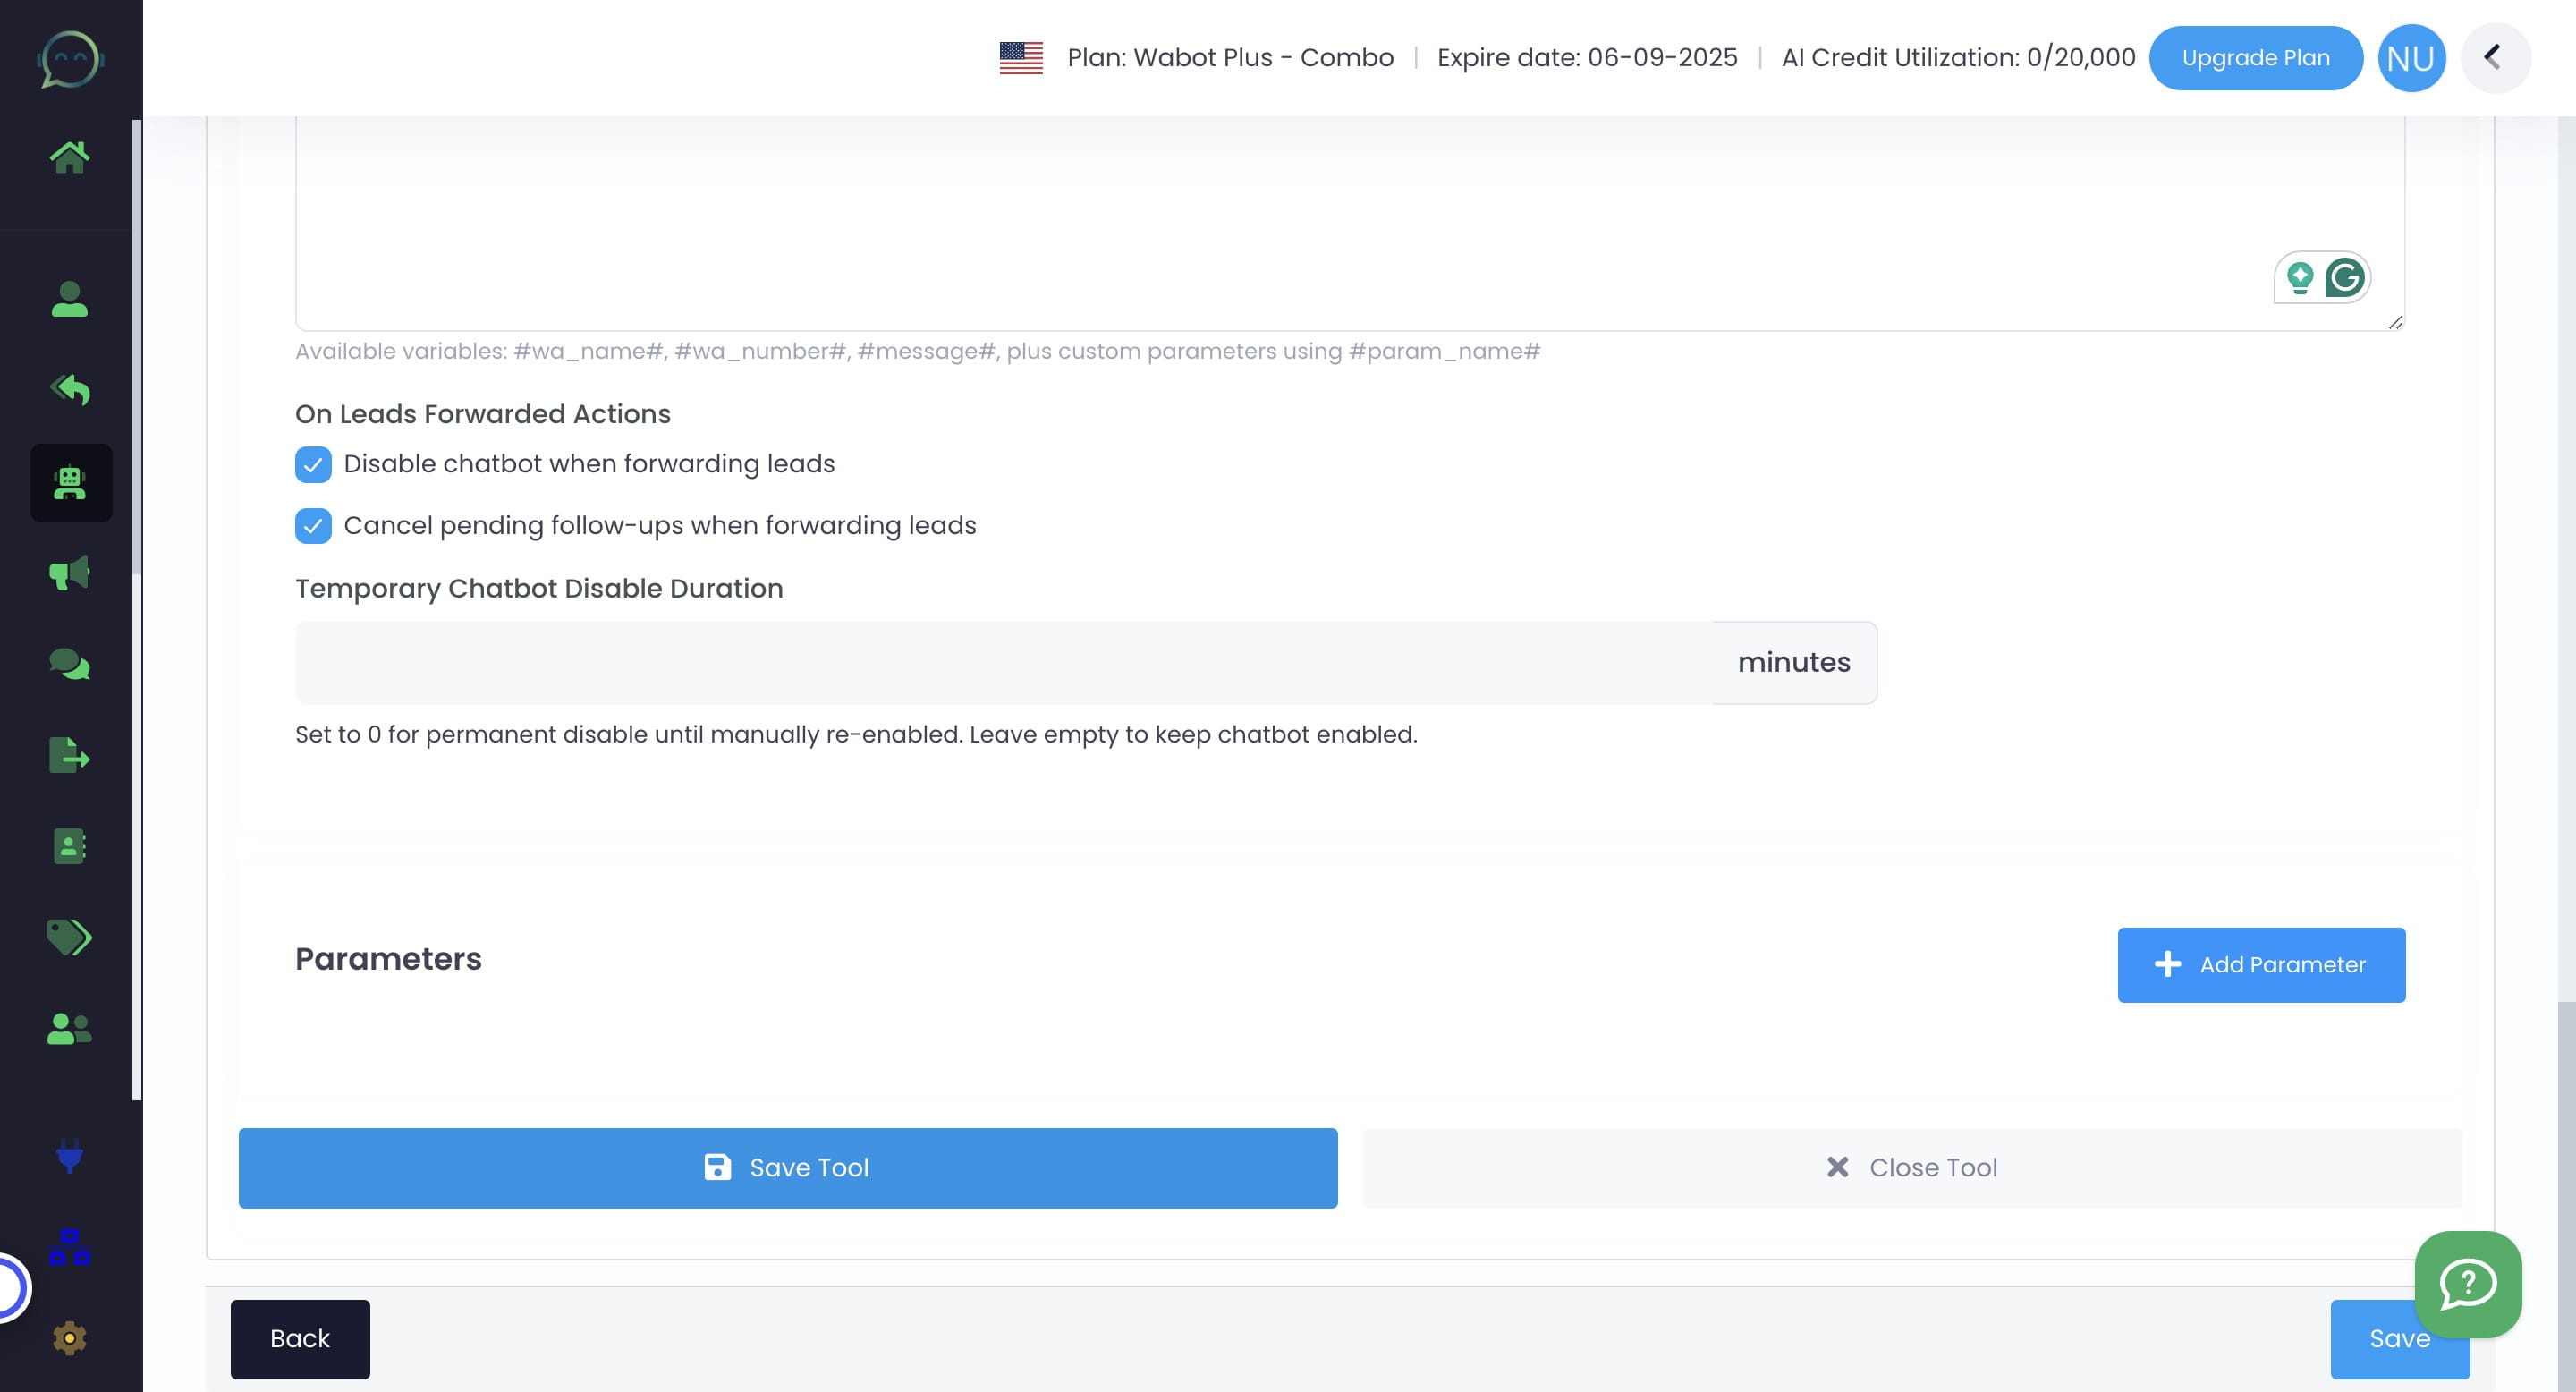Select the contacts address book icon

point(70,846)
